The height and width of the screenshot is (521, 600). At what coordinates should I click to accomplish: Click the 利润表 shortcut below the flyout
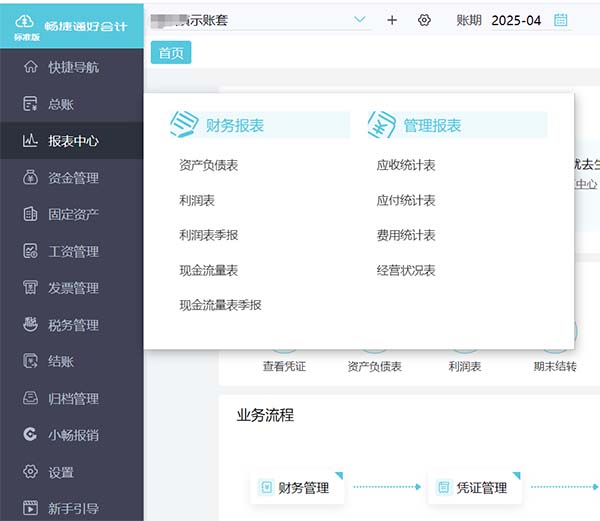pos(465,366)
